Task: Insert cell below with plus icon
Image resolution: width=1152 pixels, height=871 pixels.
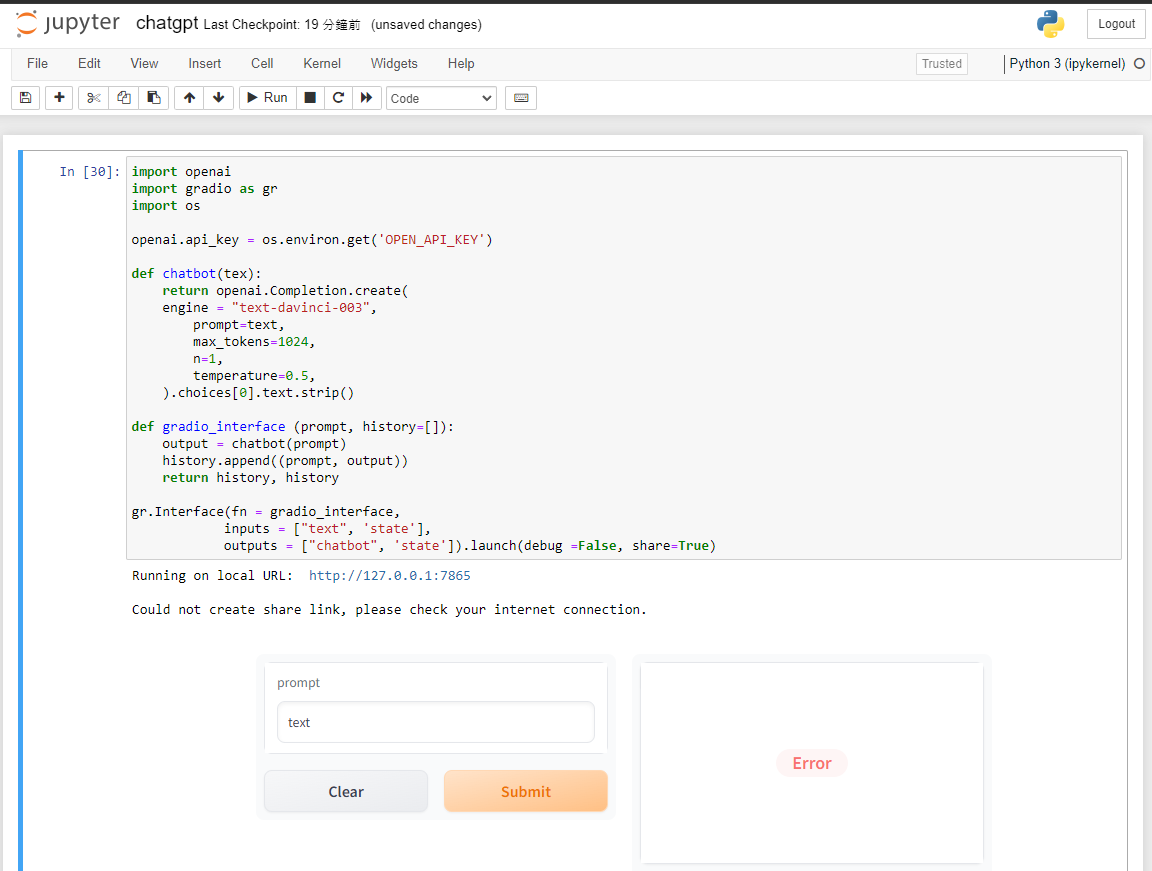Action: tap(59, 98)
